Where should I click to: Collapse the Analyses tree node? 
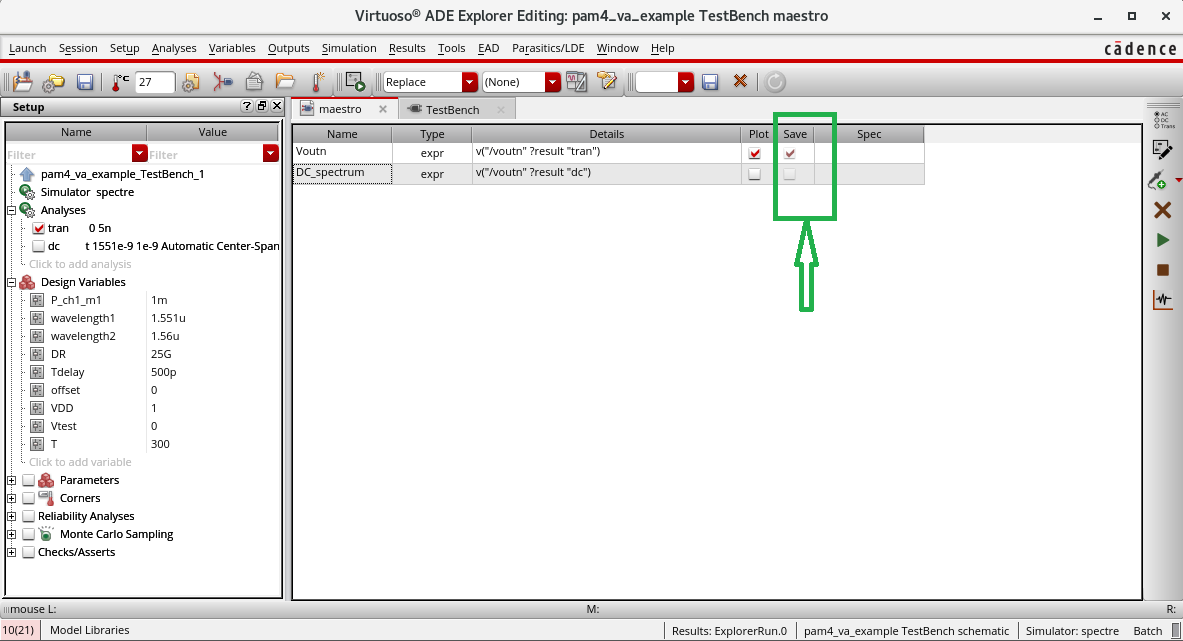[11, 210]
